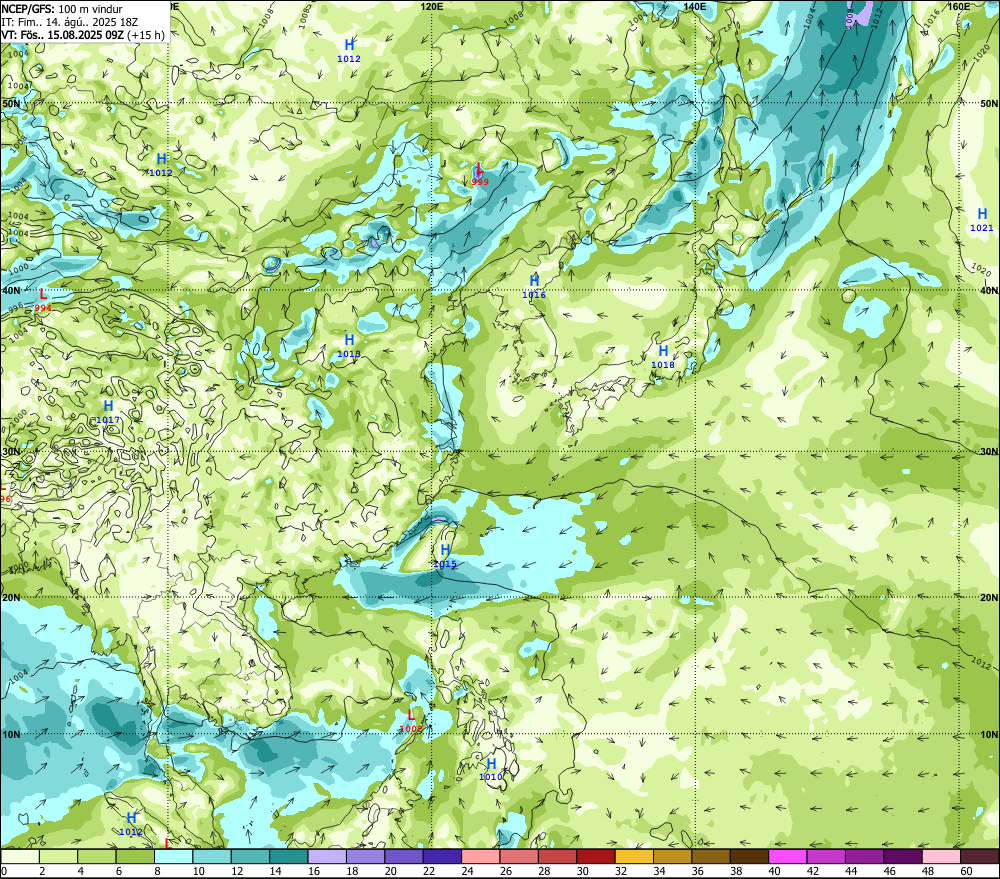Click the legend value "30"
Image resolution: width=1000 pixels, height=879 pixels.
[x=582, y=871]
